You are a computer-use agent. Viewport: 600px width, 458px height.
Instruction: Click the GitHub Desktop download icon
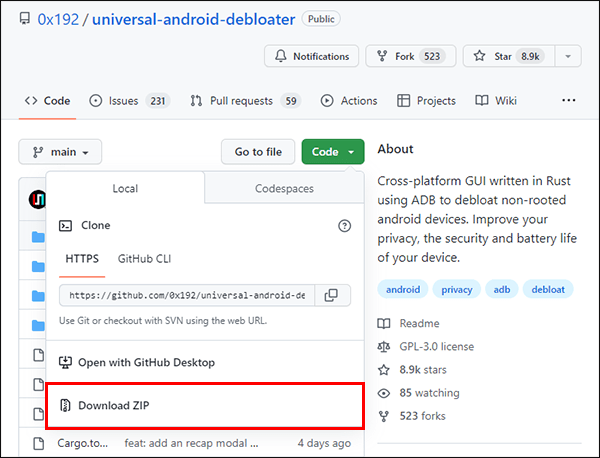[x=65, y=362]
